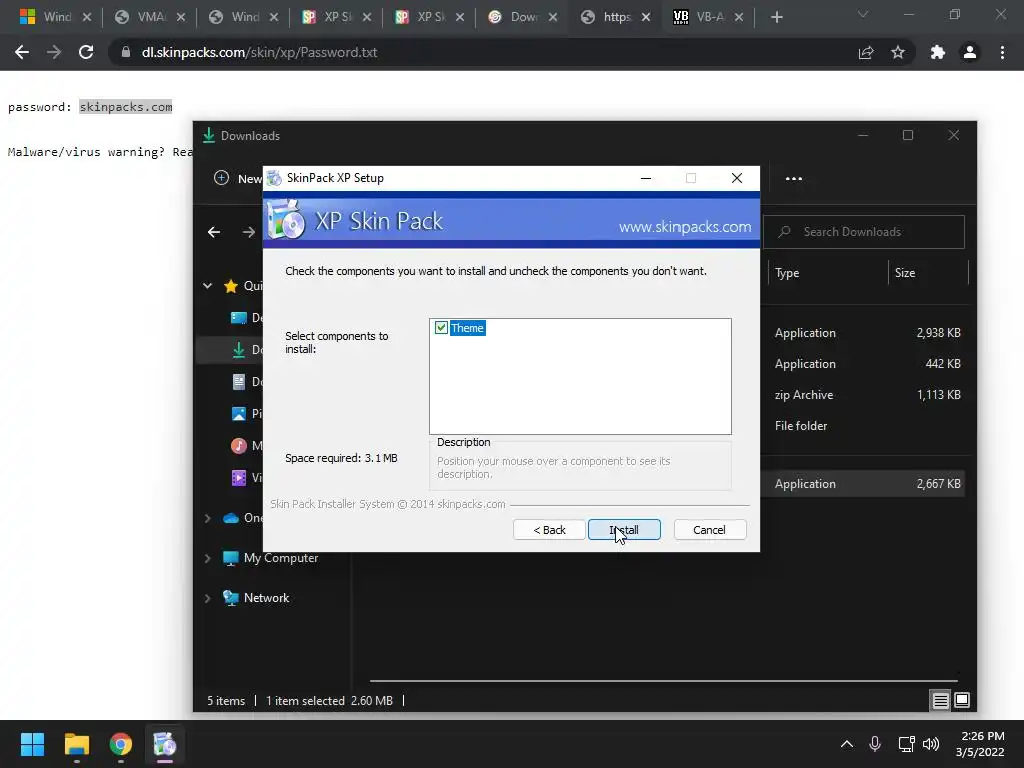Click www.skinpacks.com in the setup banner
Screen dimensions: 1024x768
684,227
